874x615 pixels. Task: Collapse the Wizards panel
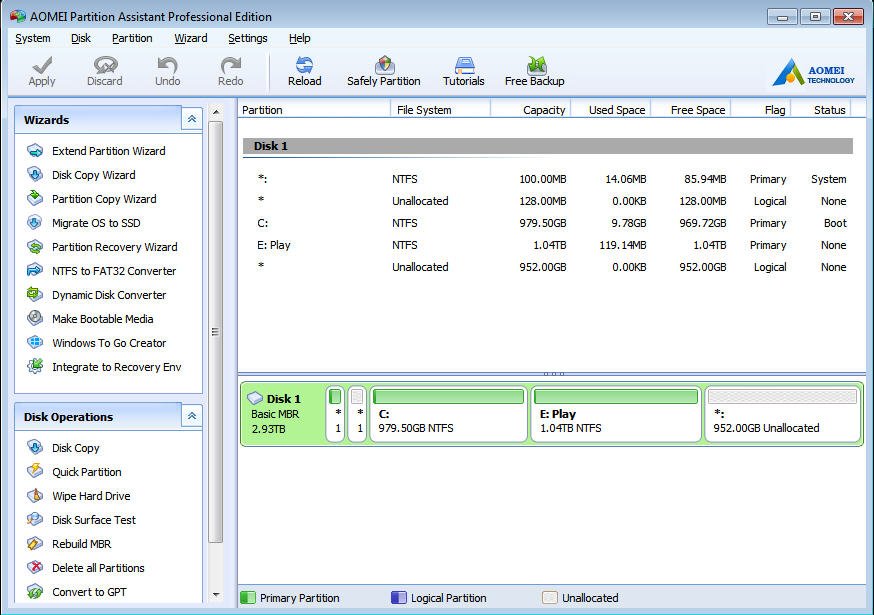pyautogui.click(x=192, y=119)
